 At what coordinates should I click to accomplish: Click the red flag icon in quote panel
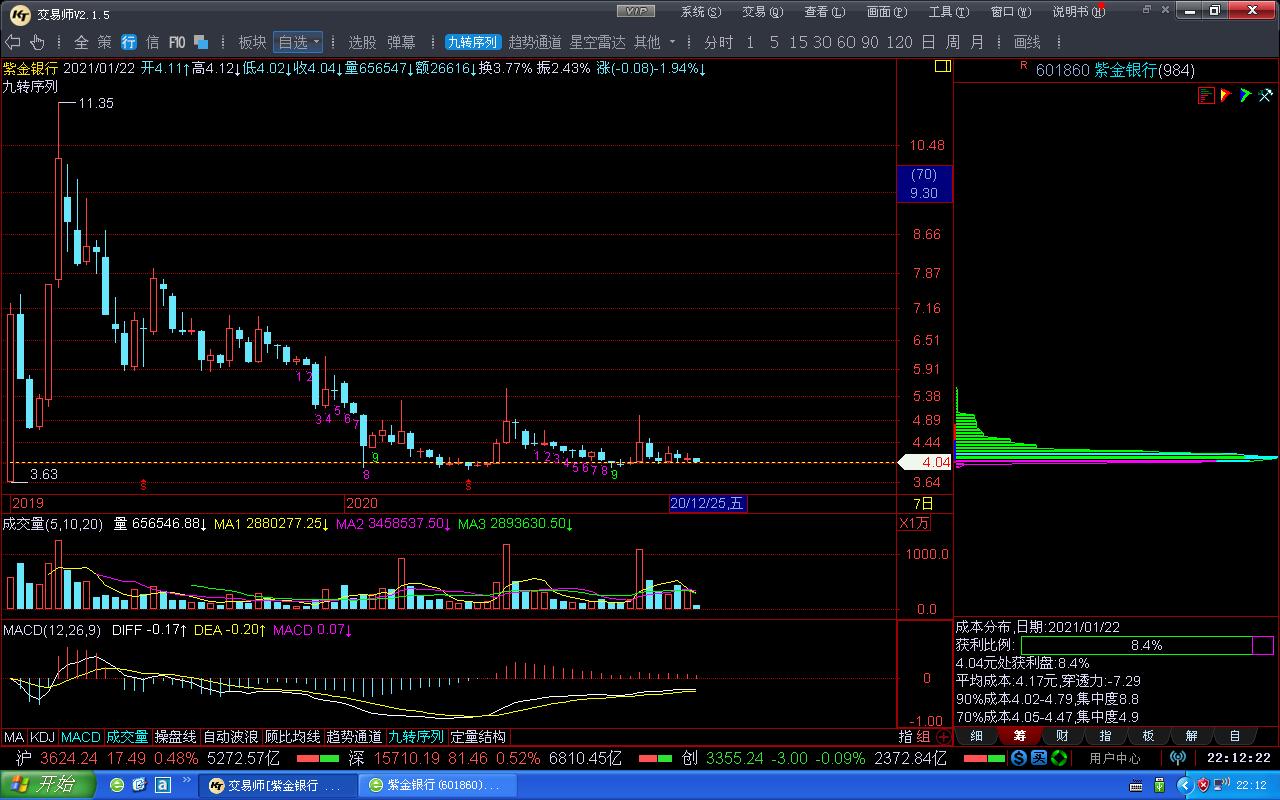coord(1225,95)
